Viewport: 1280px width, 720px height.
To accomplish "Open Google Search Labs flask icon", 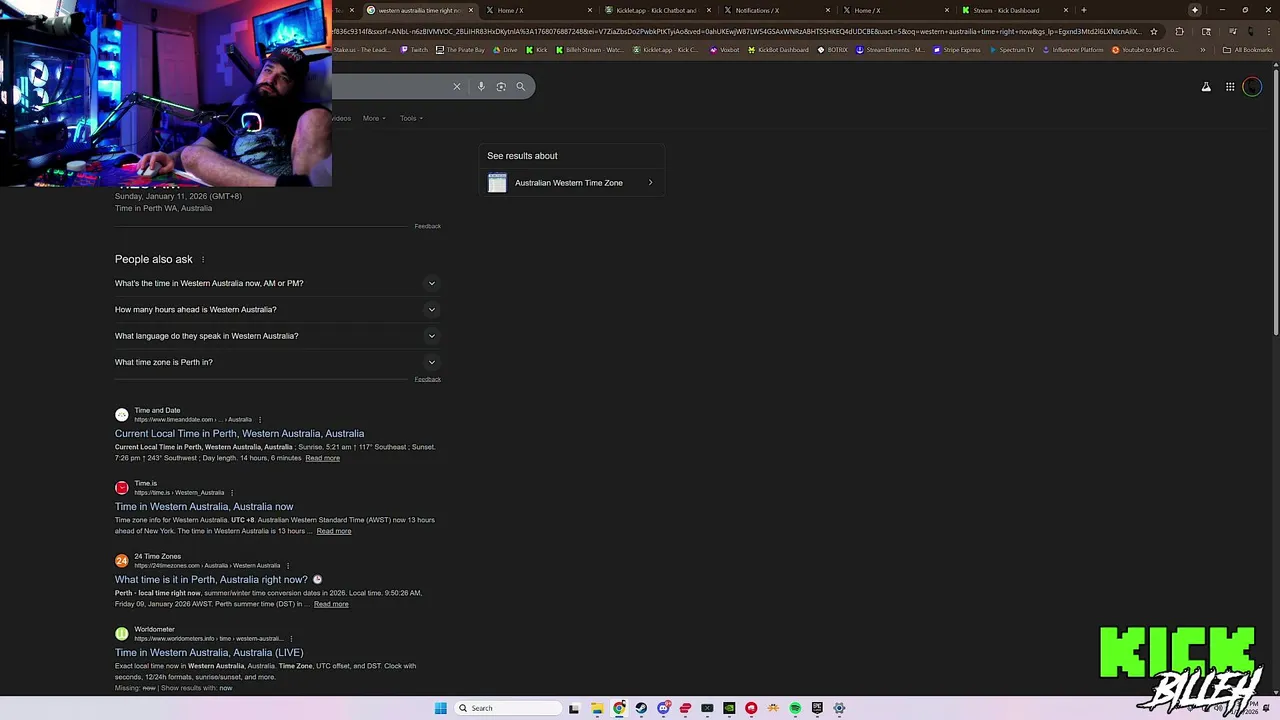I will 1206,87.
